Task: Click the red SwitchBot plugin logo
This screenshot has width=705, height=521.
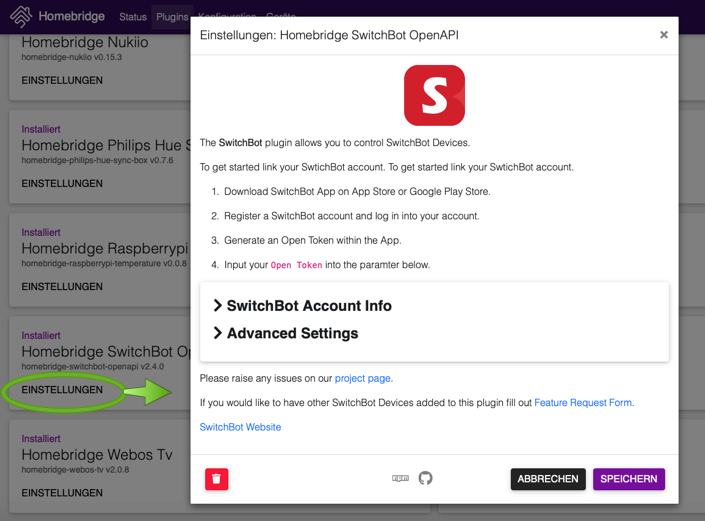Action: pyautogui.click(x=434, y=96)
